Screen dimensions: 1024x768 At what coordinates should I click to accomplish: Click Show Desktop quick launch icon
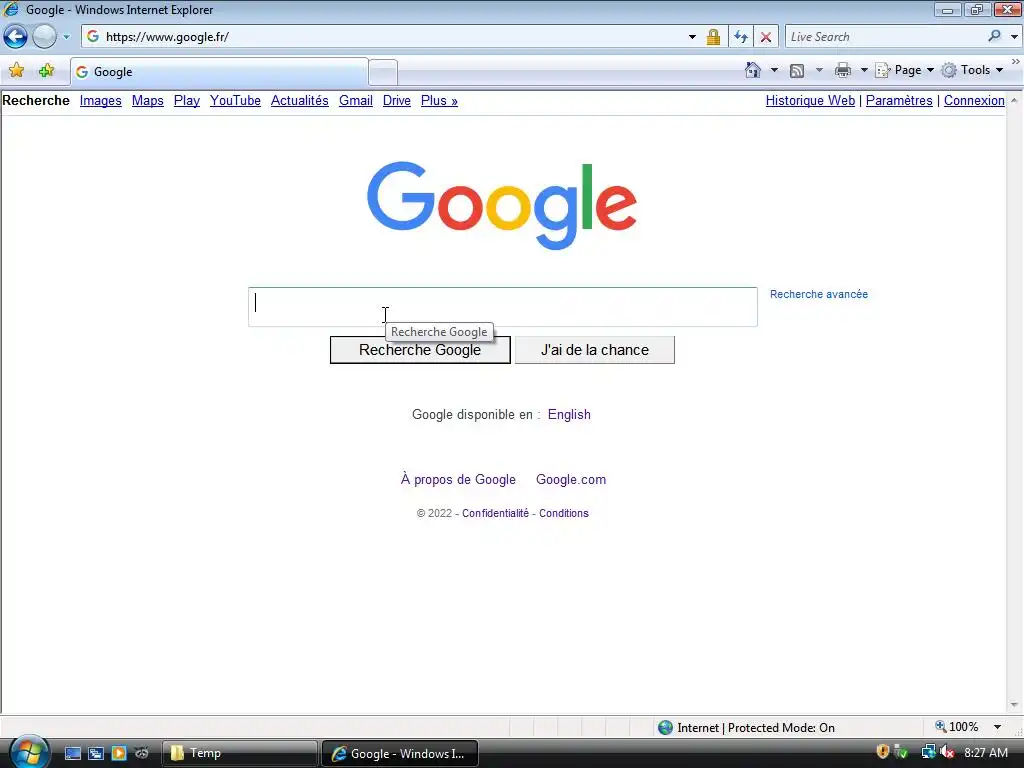tap(72, 754)
